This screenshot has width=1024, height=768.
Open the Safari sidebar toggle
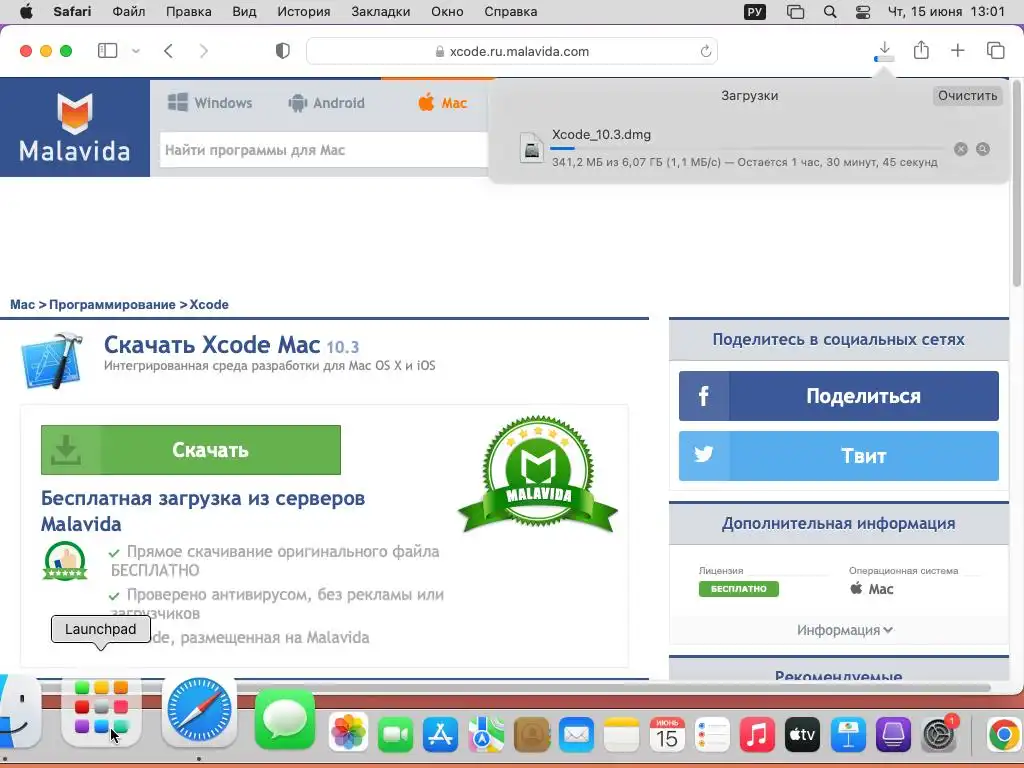[x=107, y=51]
